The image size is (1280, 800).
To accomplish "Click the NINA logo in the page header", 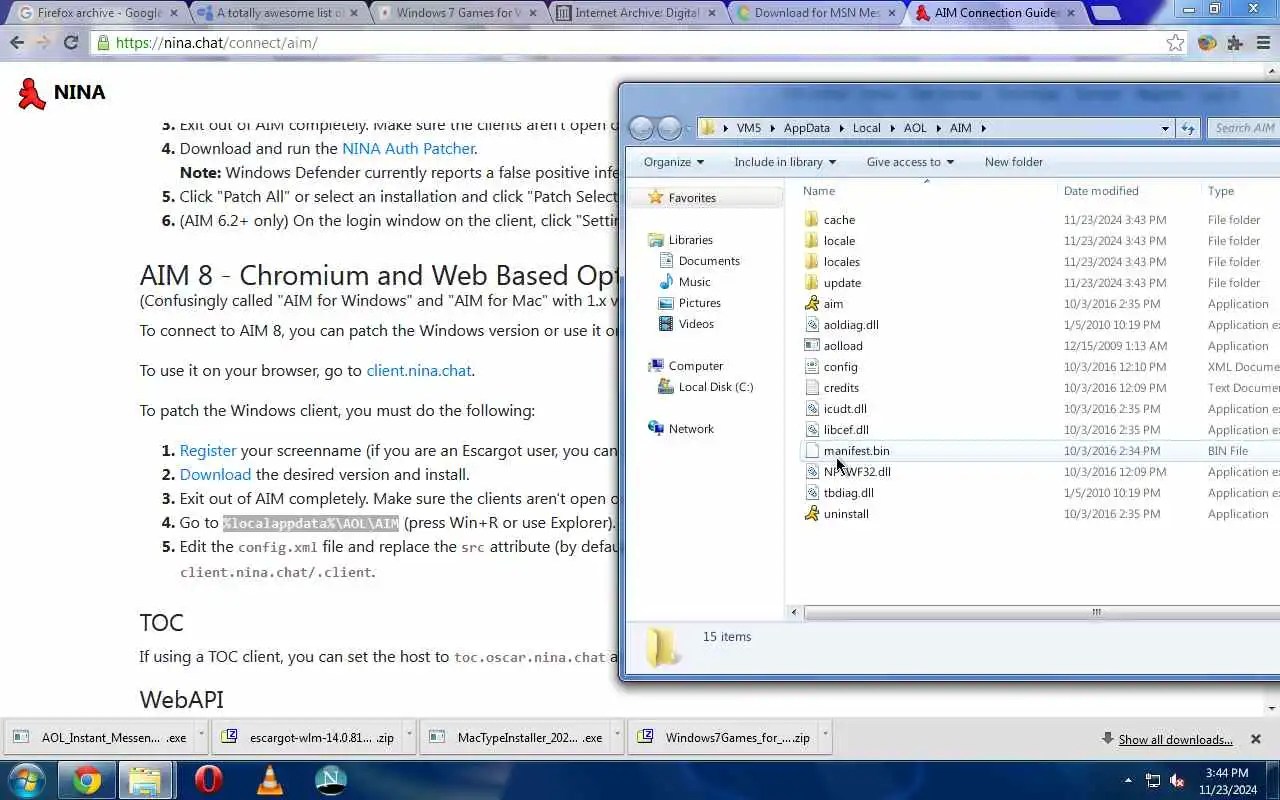I will point(61,92).
